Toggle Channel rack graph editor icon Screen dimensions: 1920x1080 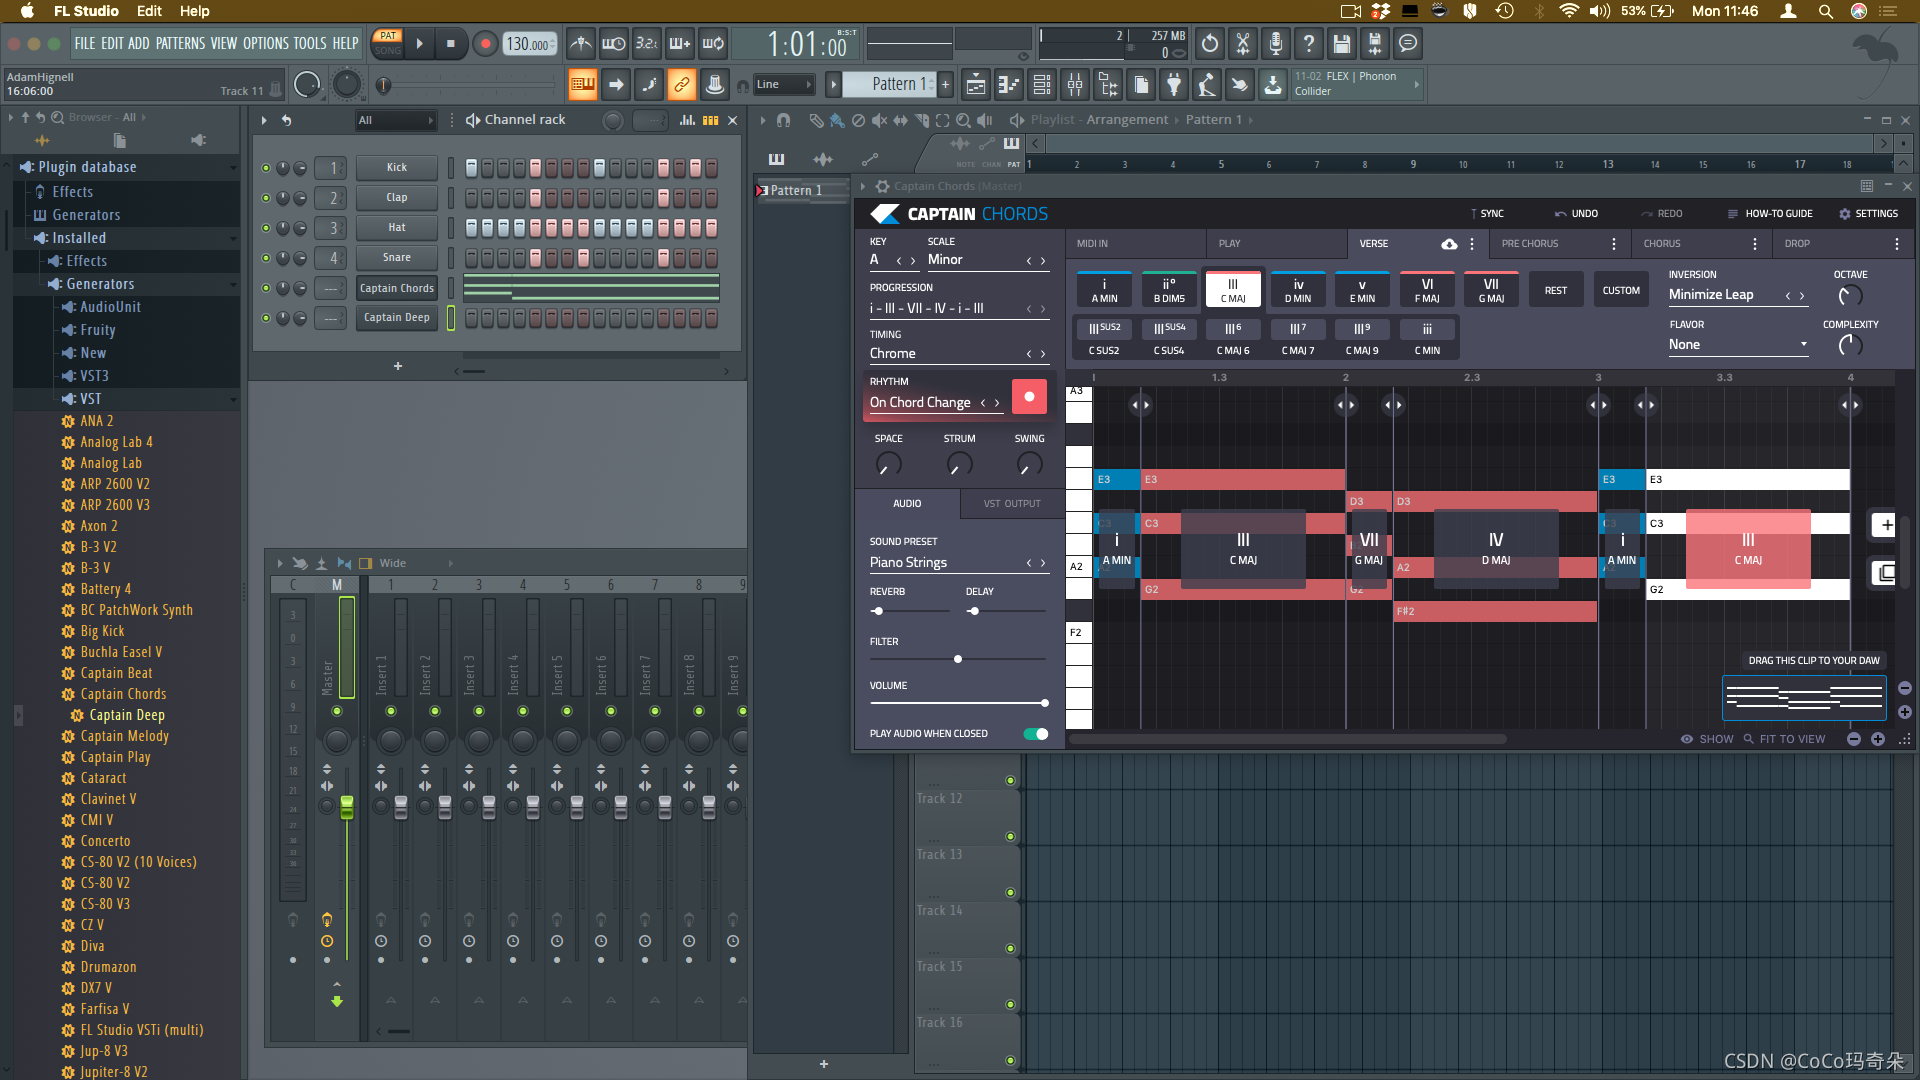tap(687, 120)
